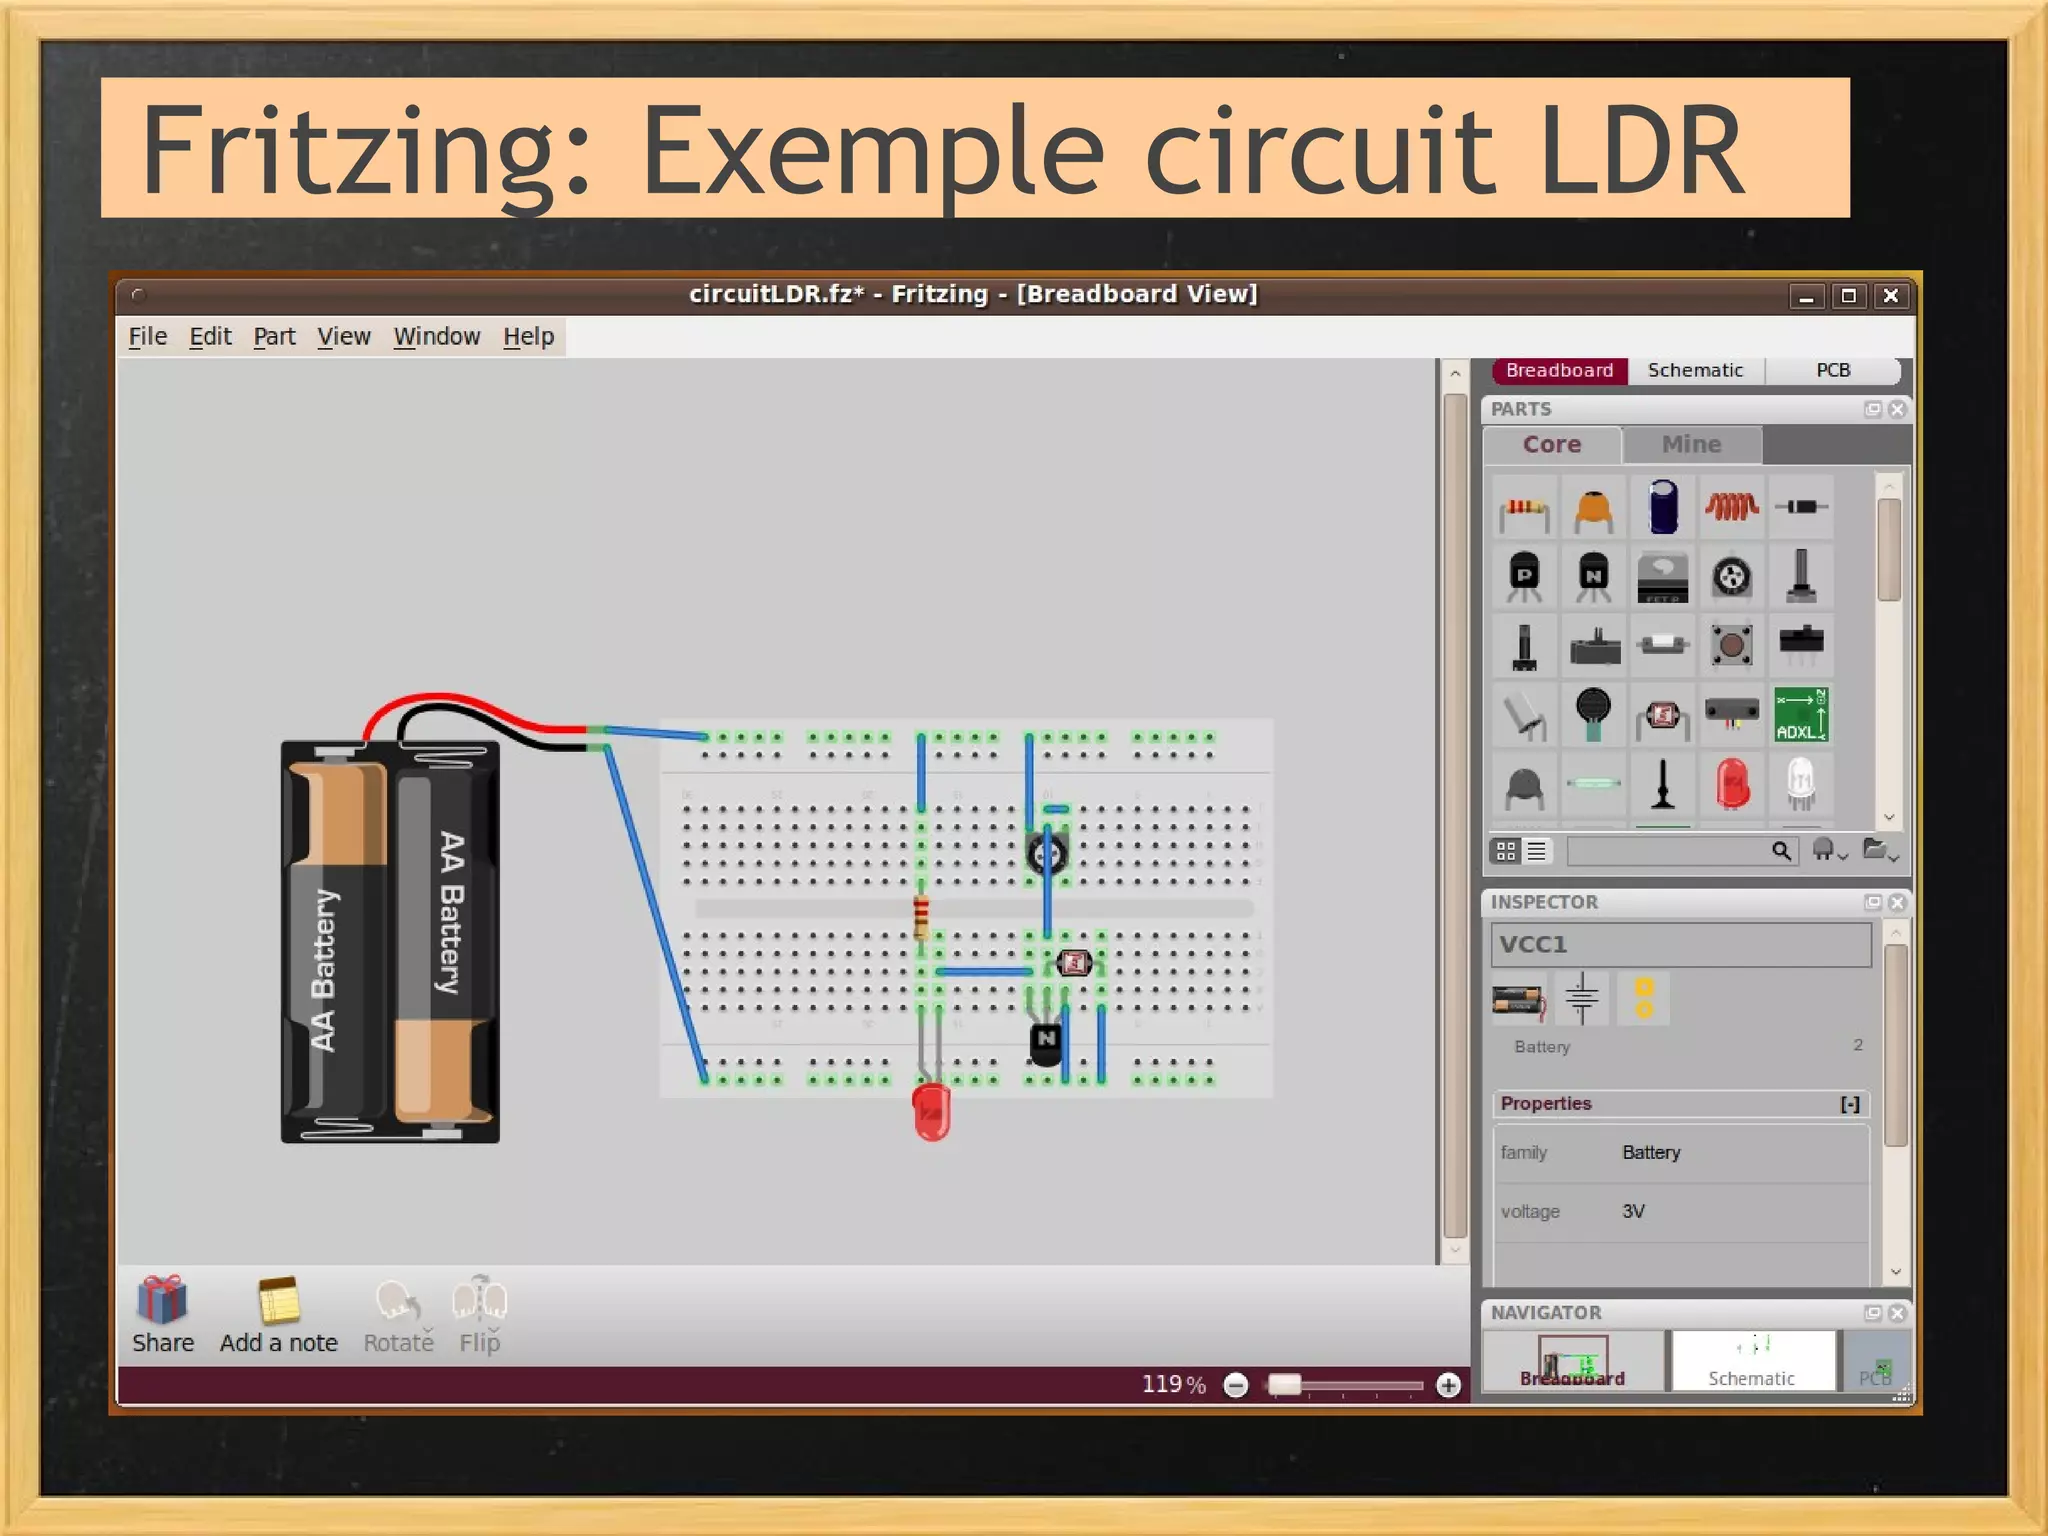2048x1536 pixels.
Task: Pick the tall rotary potentiometer part
Action: (x=1801, y=577)
